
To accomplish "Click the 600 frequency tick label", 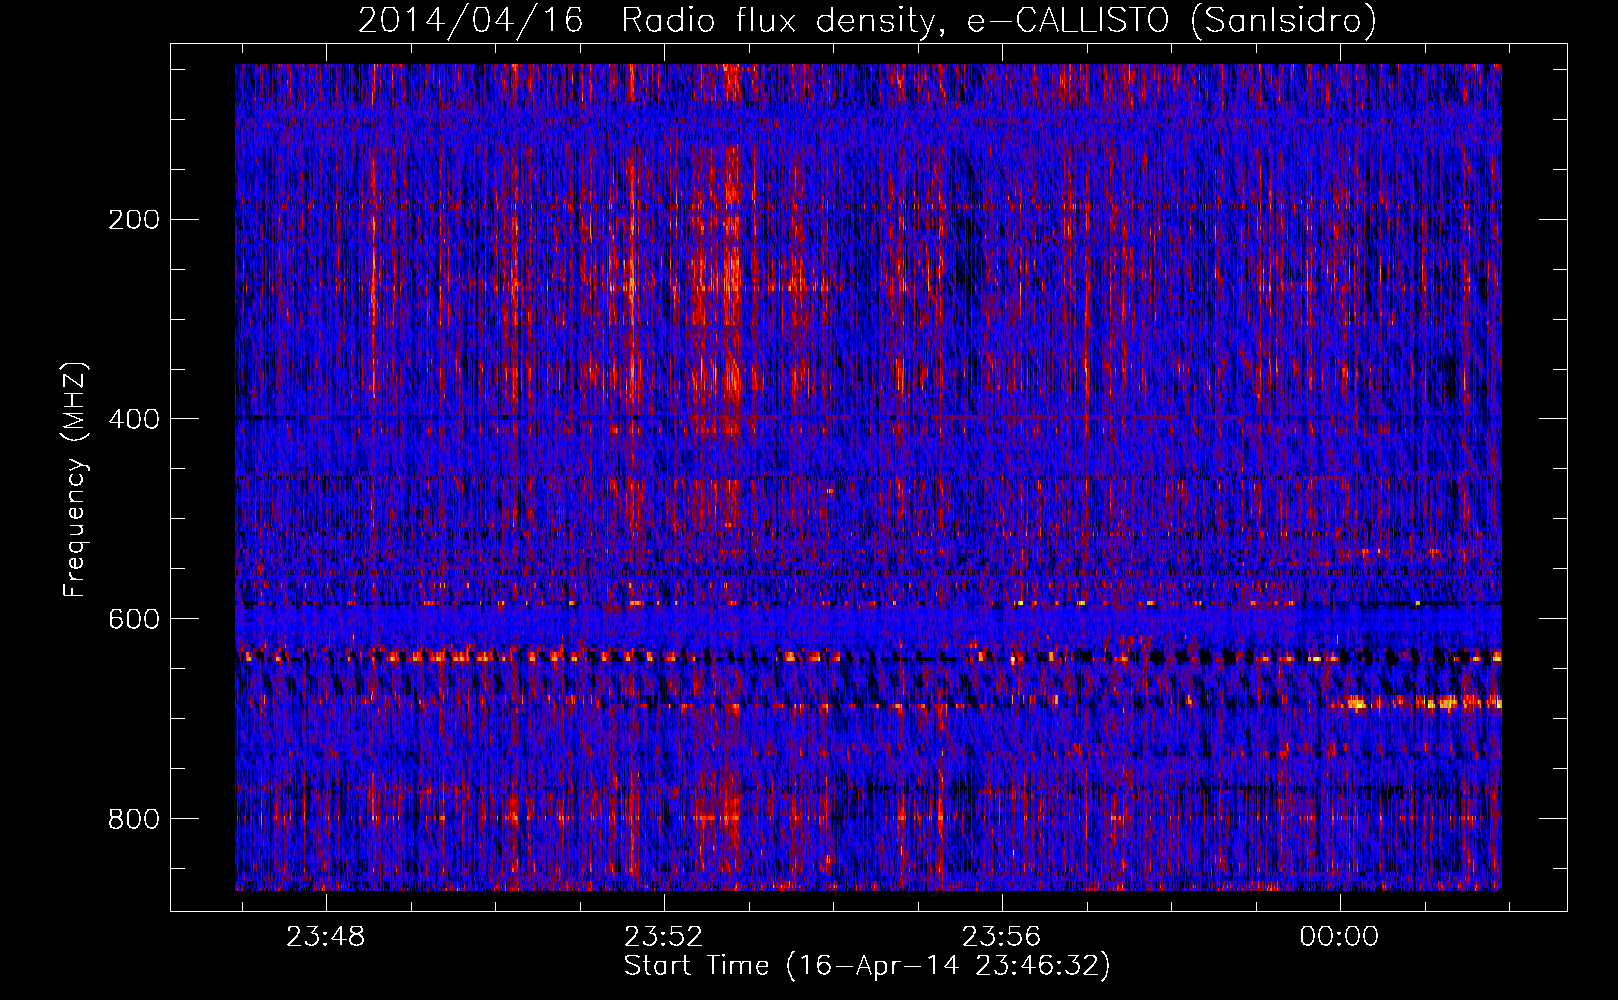I will coord(133,619).
